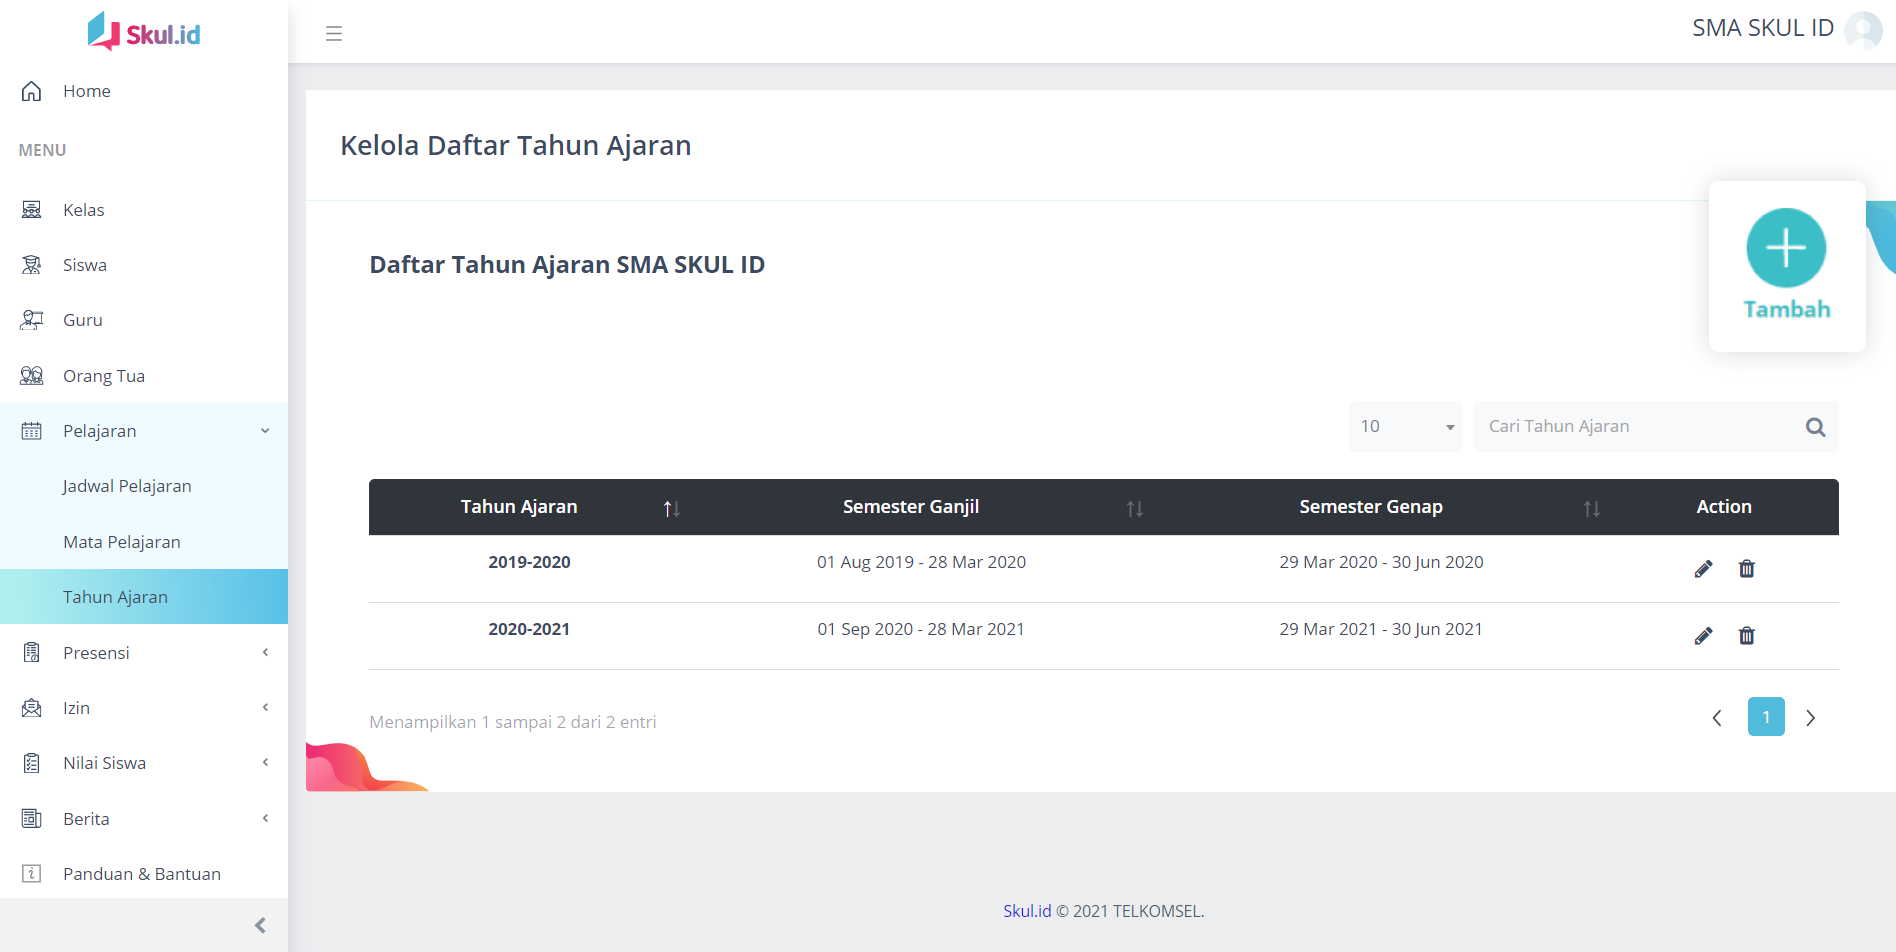Open the Skul.id footer link
1896x952 pixels.
1027,911
